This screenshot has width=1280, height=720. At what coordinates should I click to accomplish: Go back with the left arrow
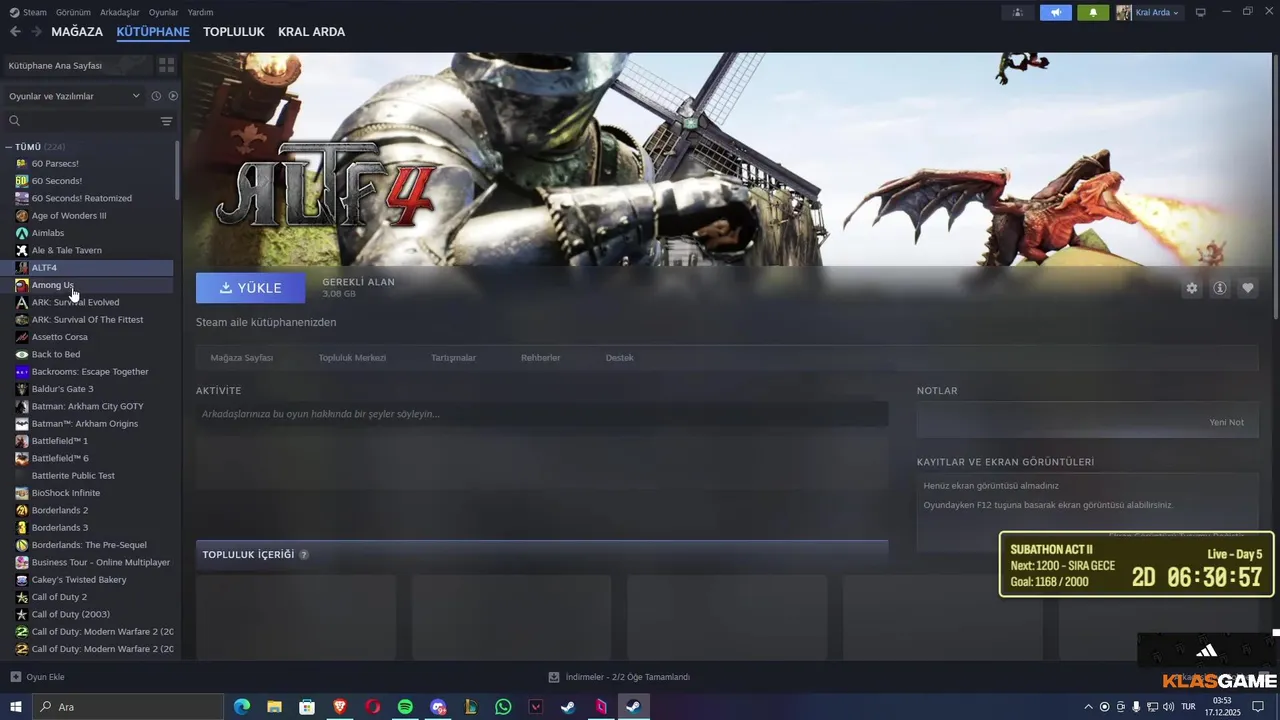(15, 32)
